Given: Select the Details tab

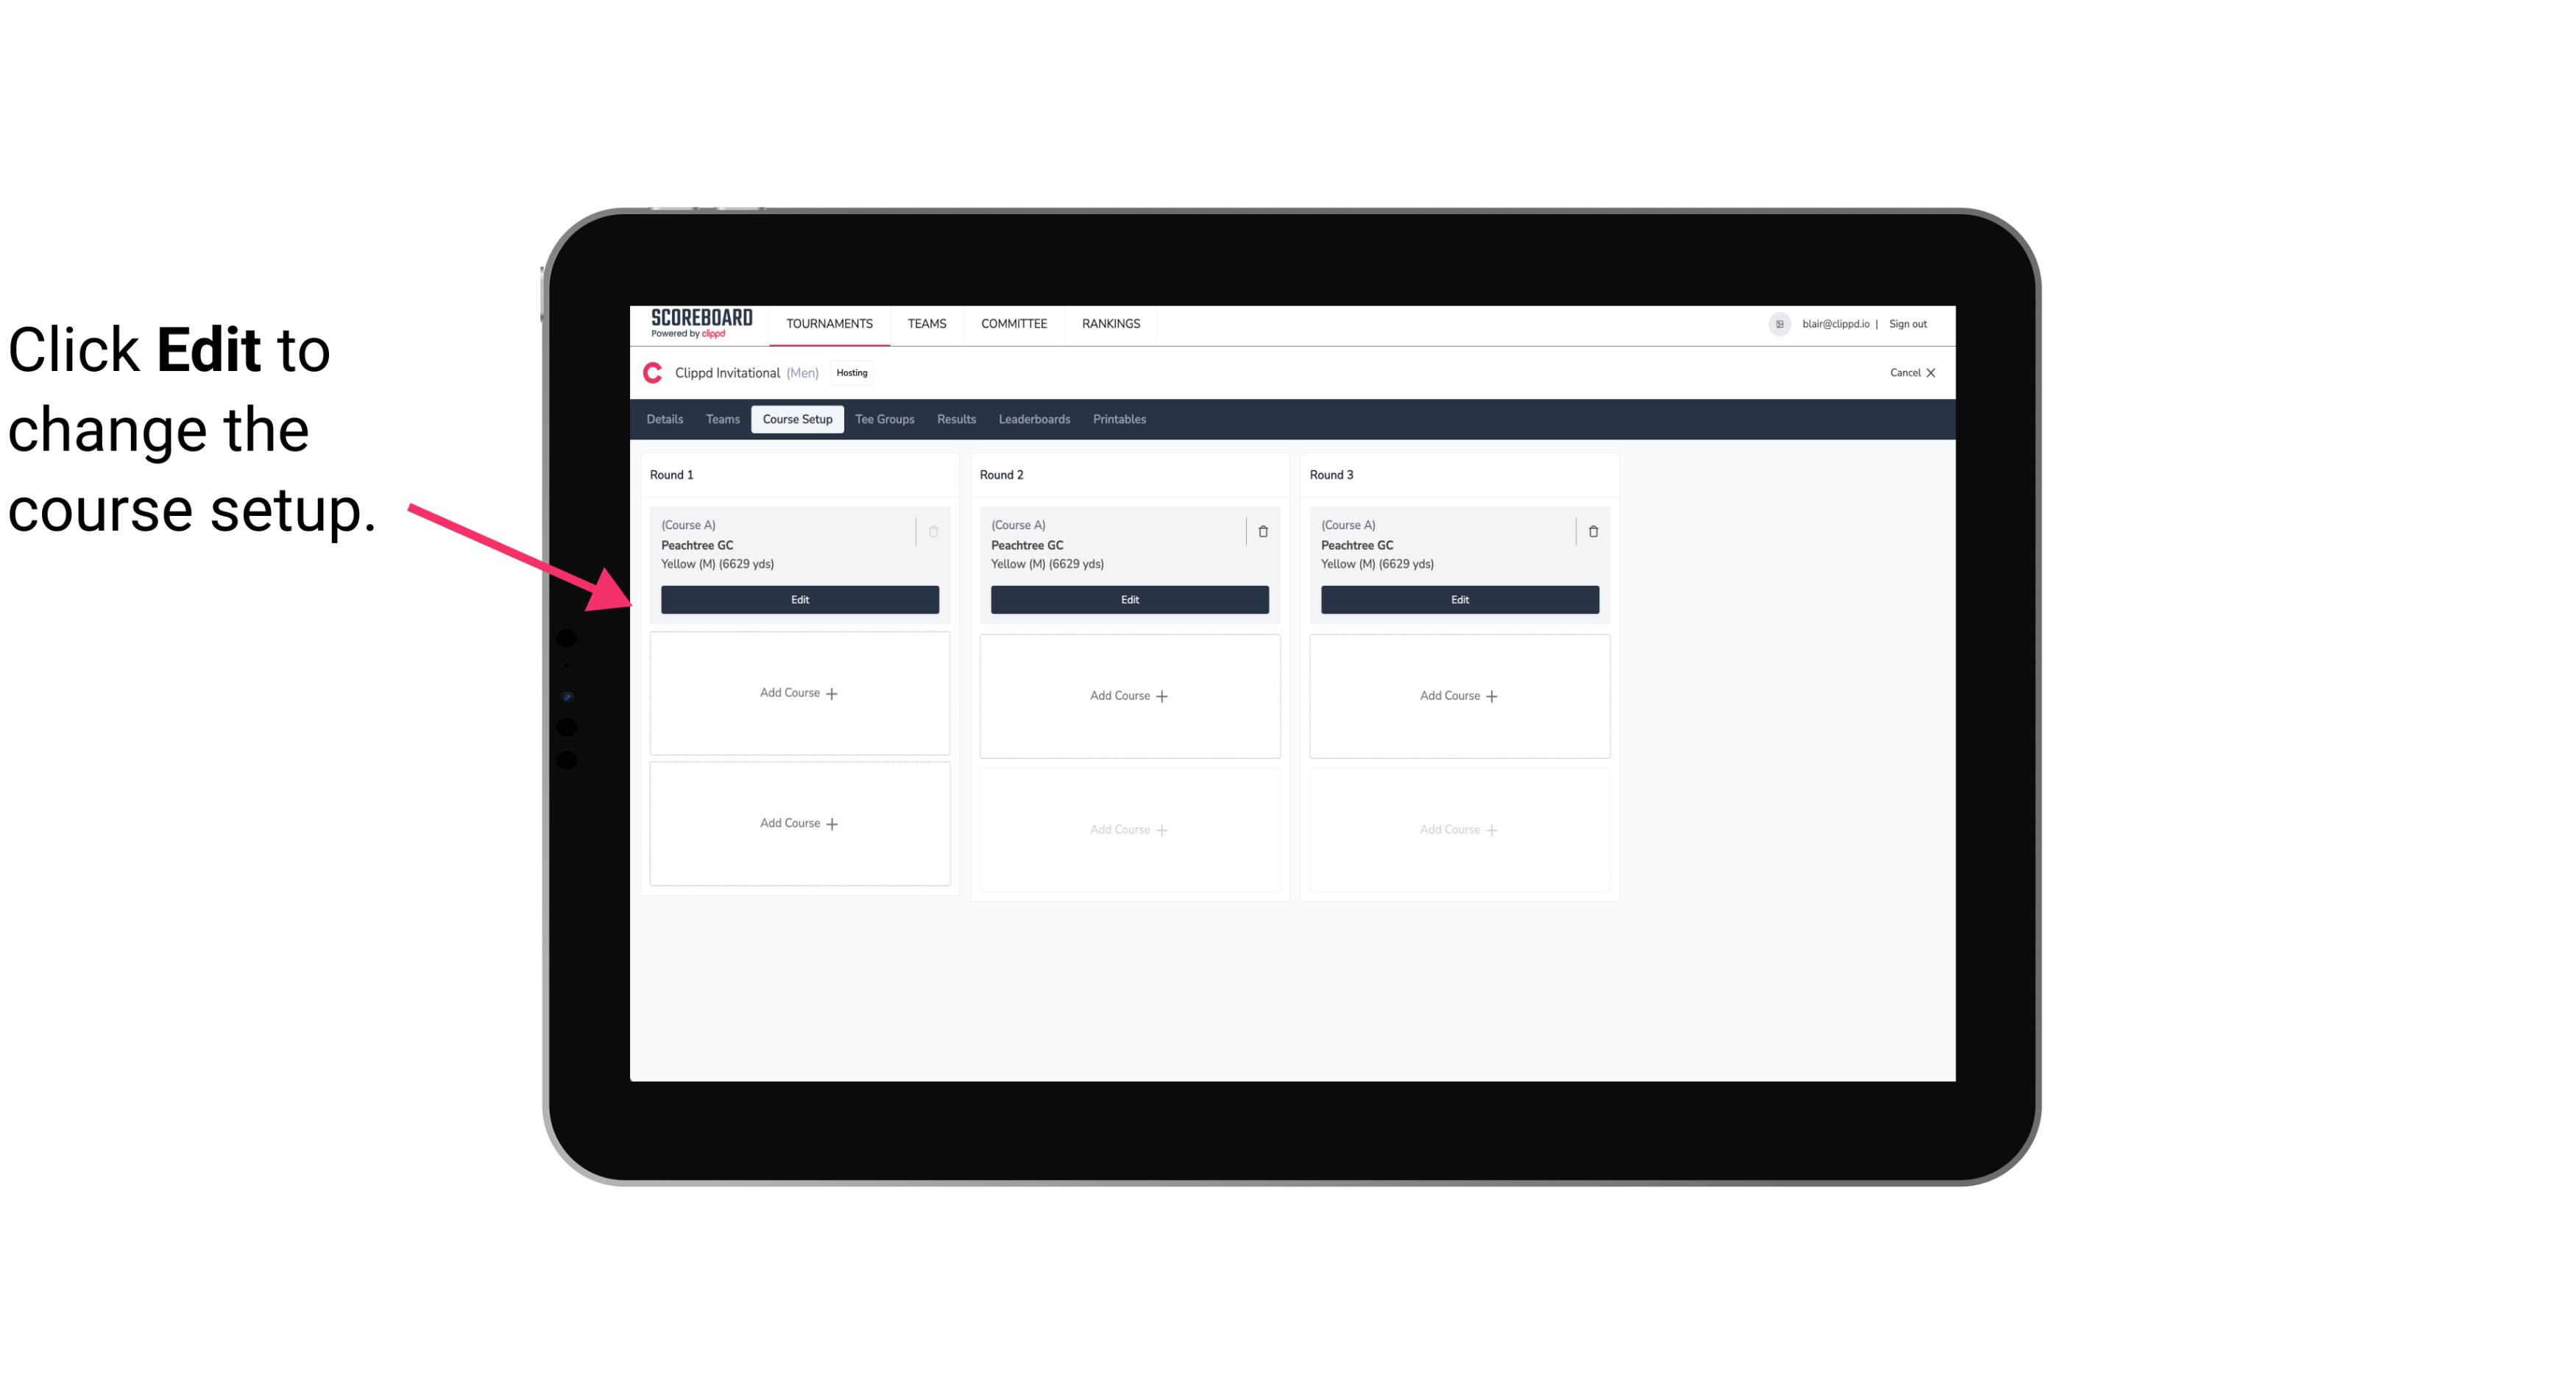Looking at the screenshot, I should click(x=665, y=418).
